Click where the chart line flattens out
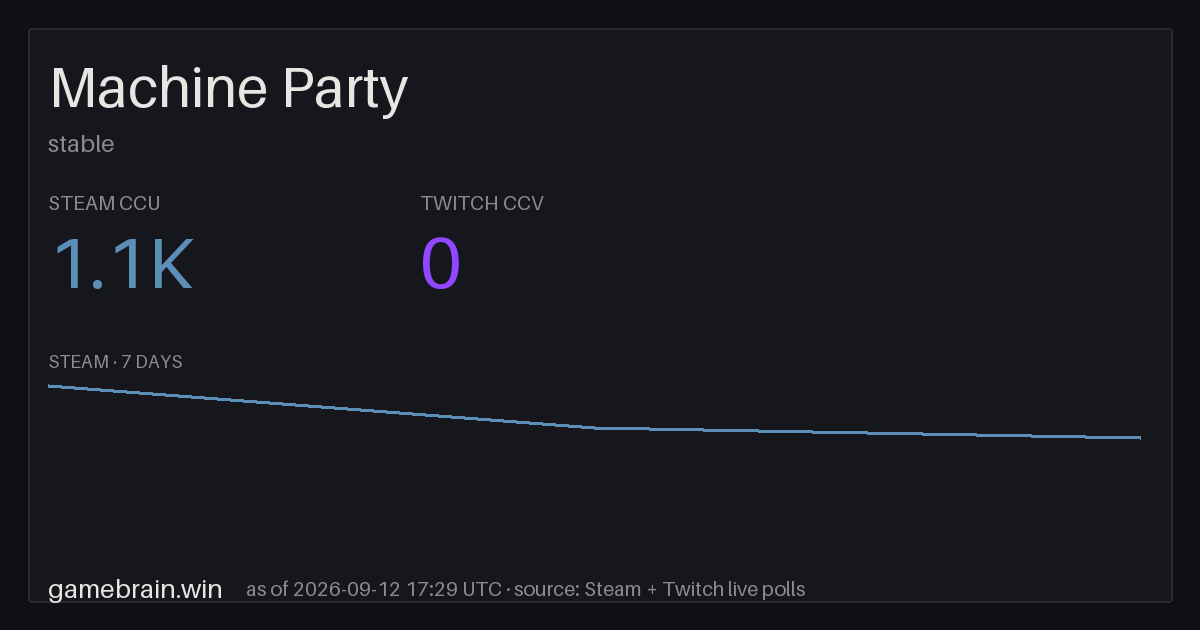This screenshot has height=630, width=1200. (598, 428)
